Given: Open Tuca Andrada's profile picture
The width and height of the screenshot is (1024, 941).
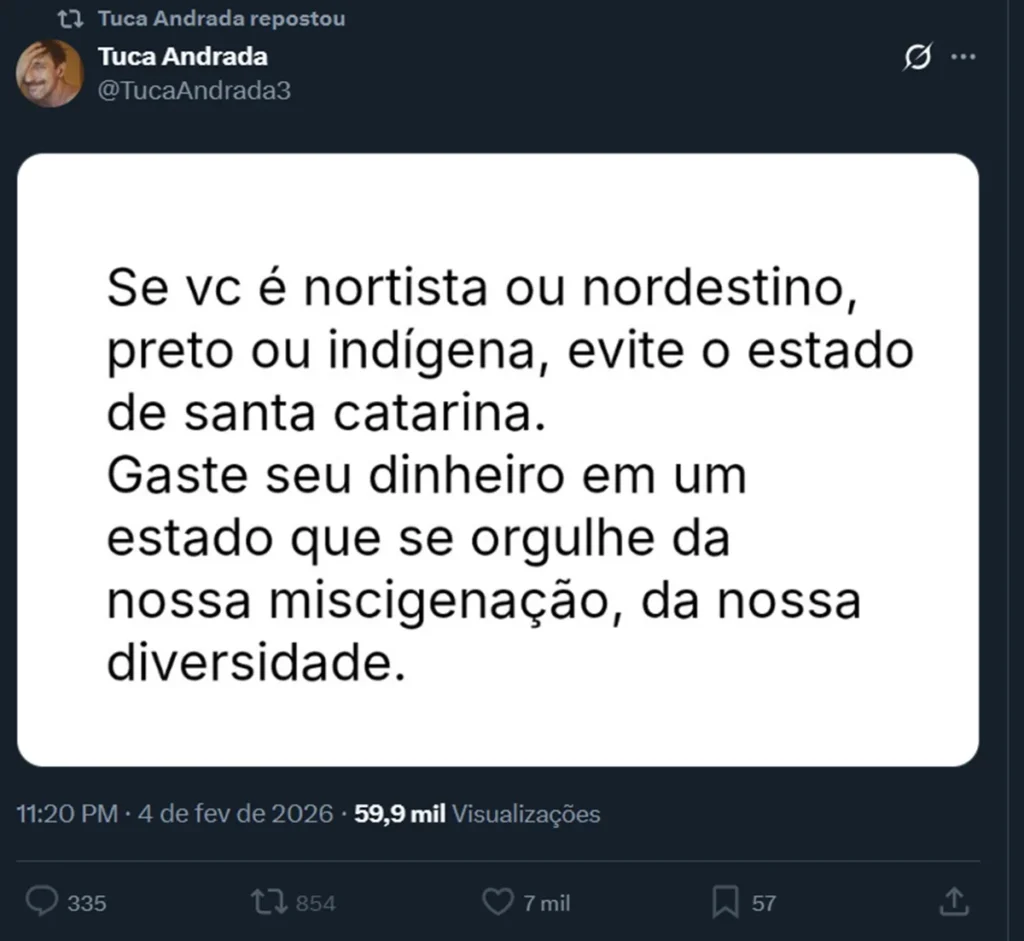Looking at the screenshot, I should coord(49,73).
